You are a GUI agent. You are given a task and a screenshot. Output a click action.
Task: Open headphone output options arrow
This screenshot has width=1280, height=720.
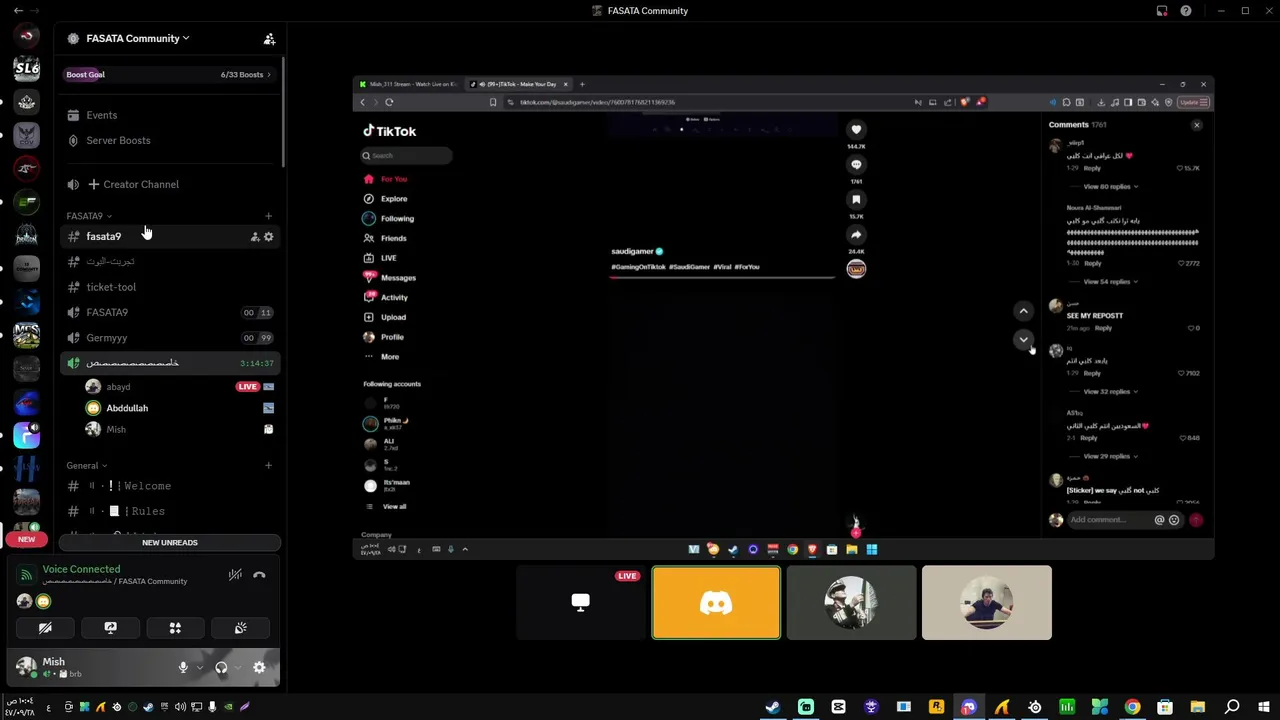coord(237,668)
